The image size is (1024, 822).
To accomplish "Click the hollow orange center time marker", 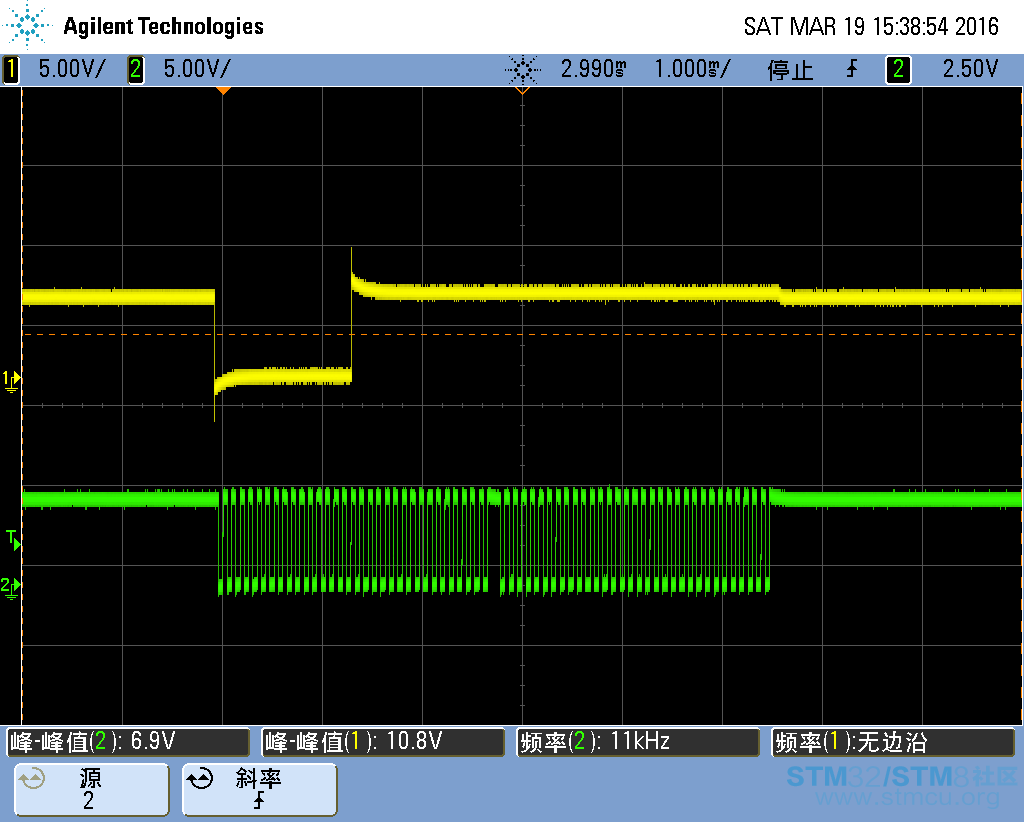I will 522,91.
